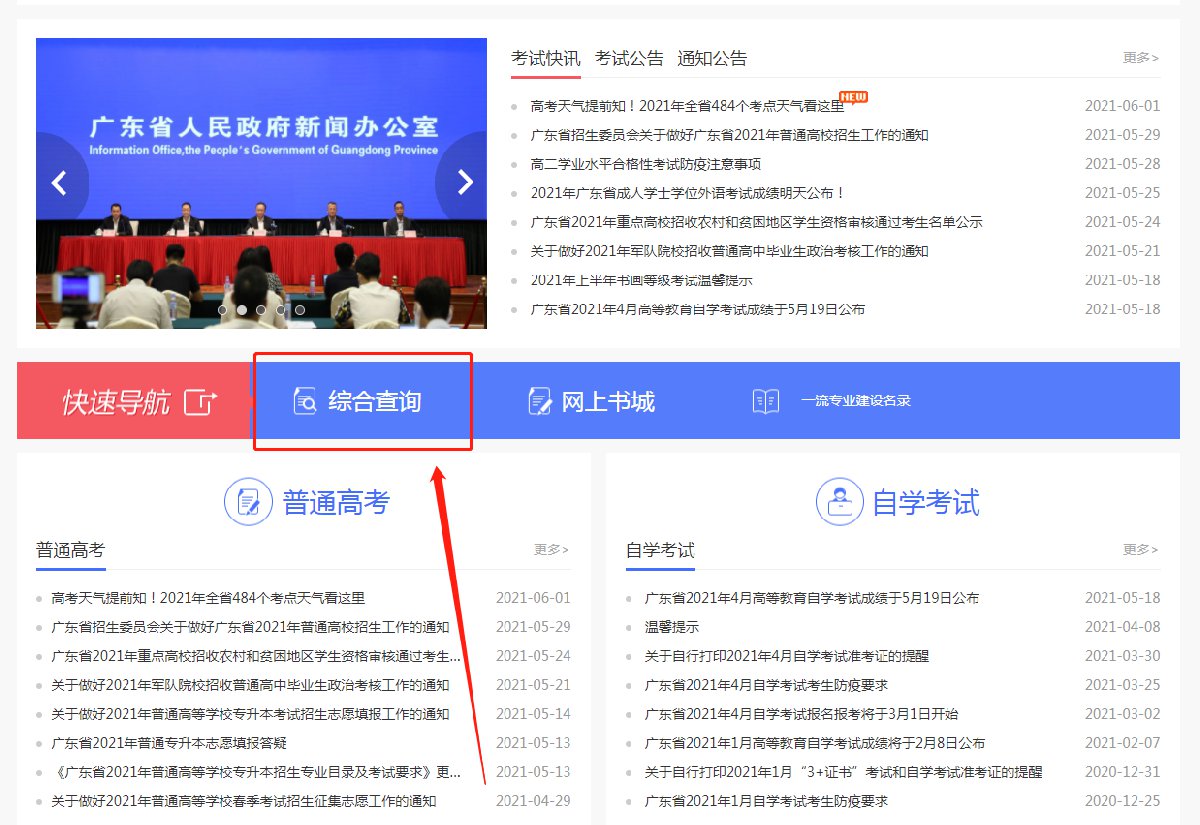Click the 普通高考 circular icon
Screen dimensions: 1200x825
point(248,502)
